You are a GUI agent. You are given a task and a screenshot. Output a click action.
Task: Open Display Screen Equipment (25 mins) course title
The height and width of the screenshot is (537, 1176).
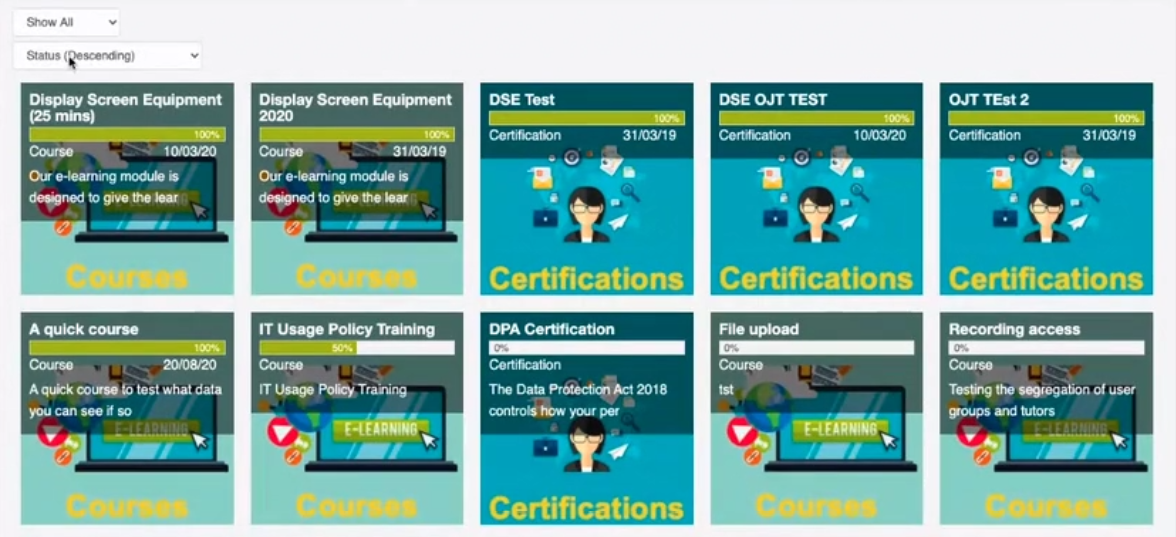pos(125,107)
